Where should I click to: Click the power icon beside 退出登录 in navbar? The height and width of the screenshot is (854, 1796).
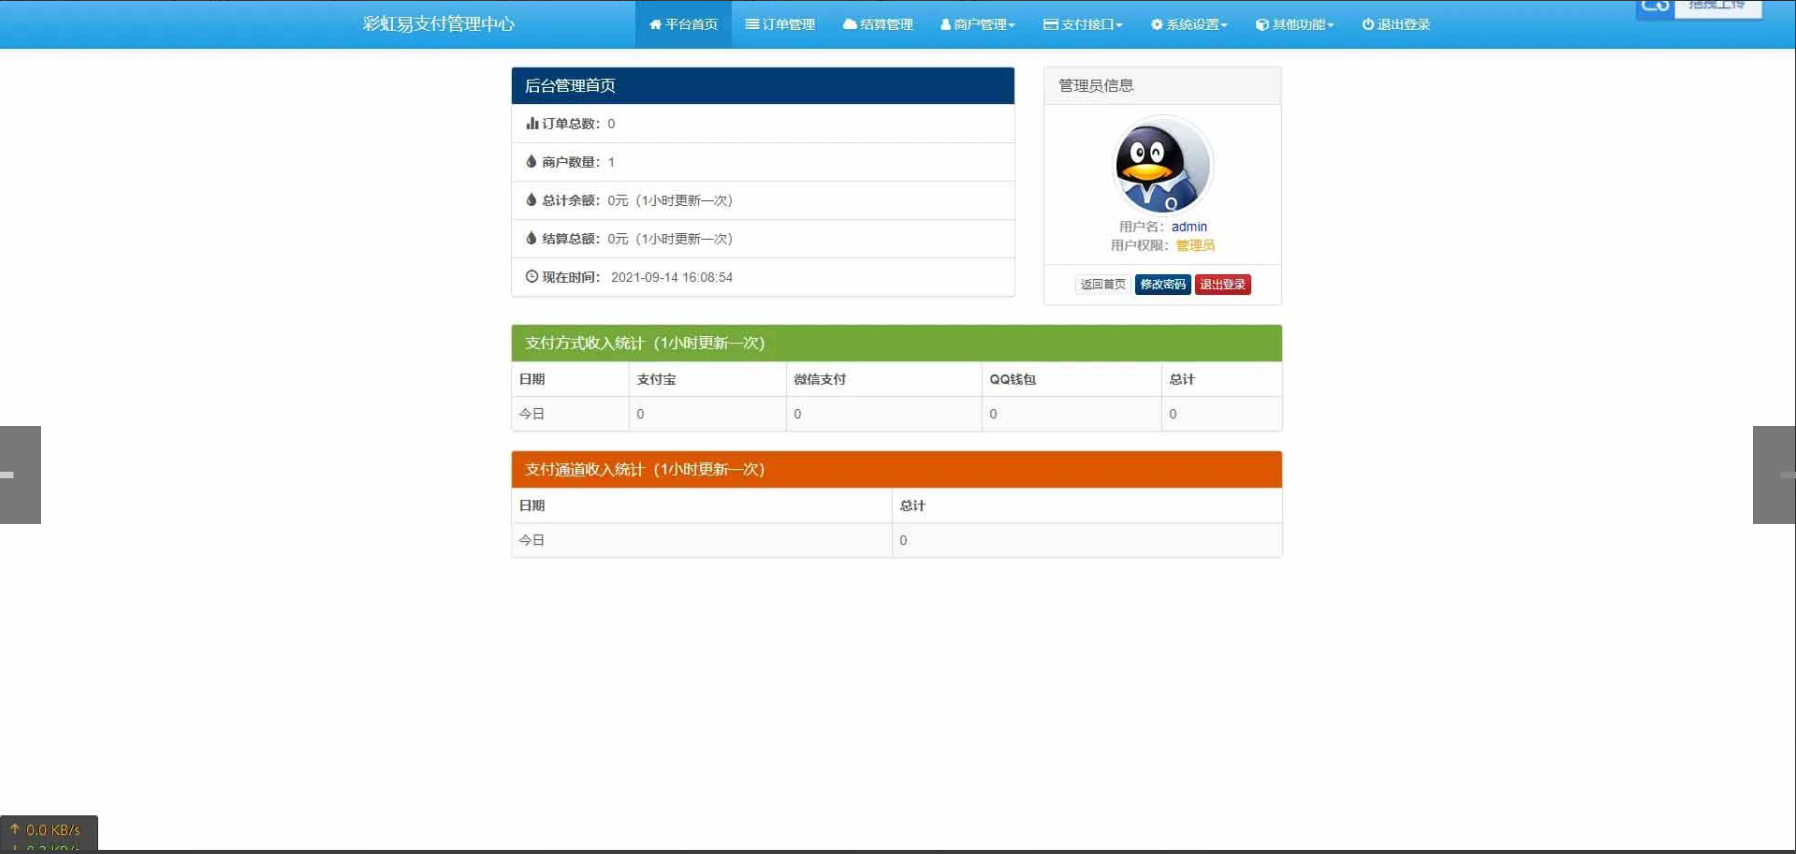pos(1367,24)
